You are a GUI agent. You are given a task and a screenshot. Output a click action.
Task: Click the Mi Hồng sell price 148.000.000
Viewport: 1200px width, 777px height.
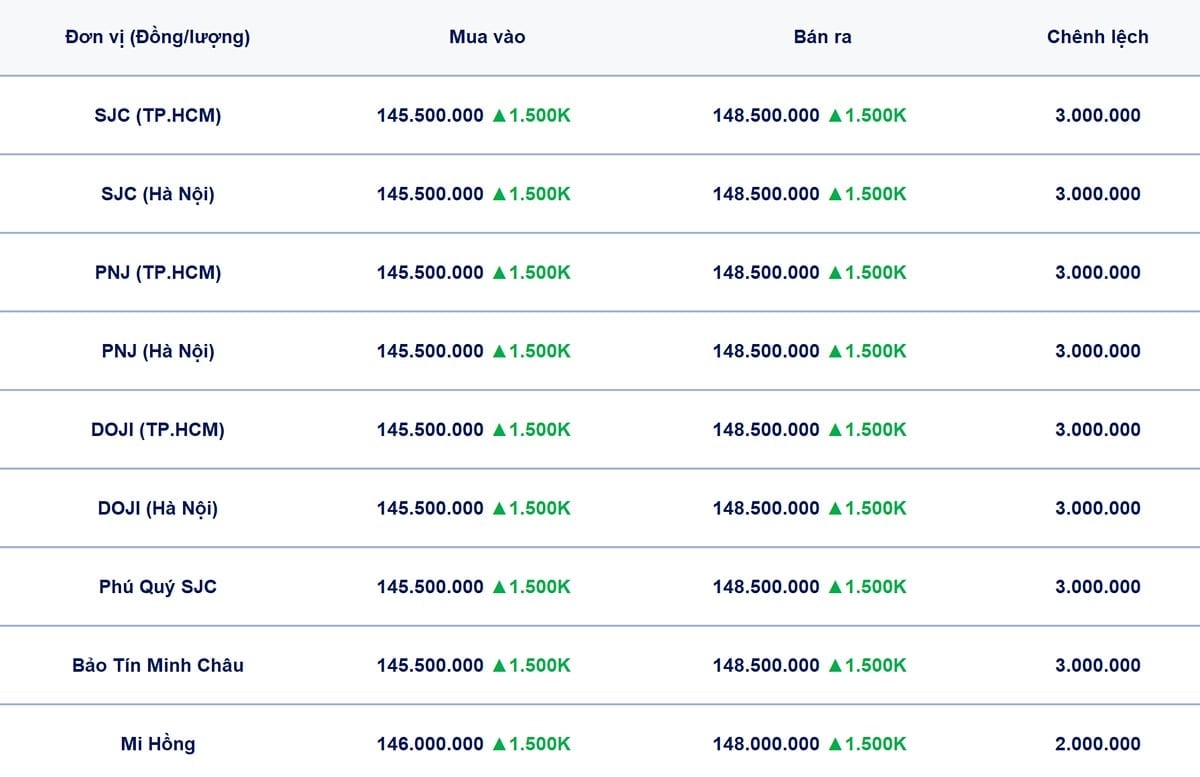click(766, 744)
